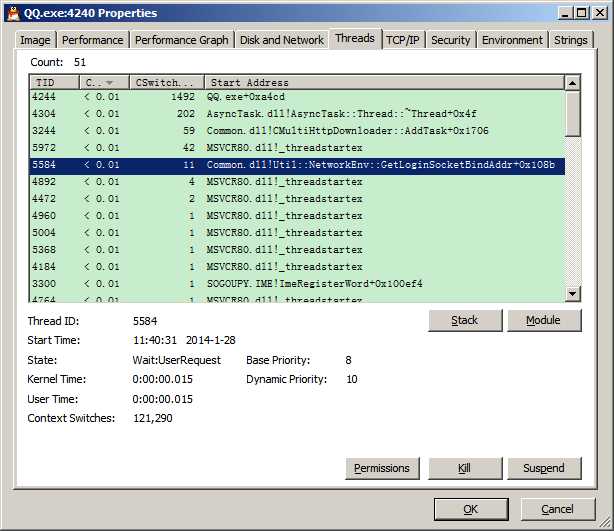Click the Cancel button

coord(558,509)
